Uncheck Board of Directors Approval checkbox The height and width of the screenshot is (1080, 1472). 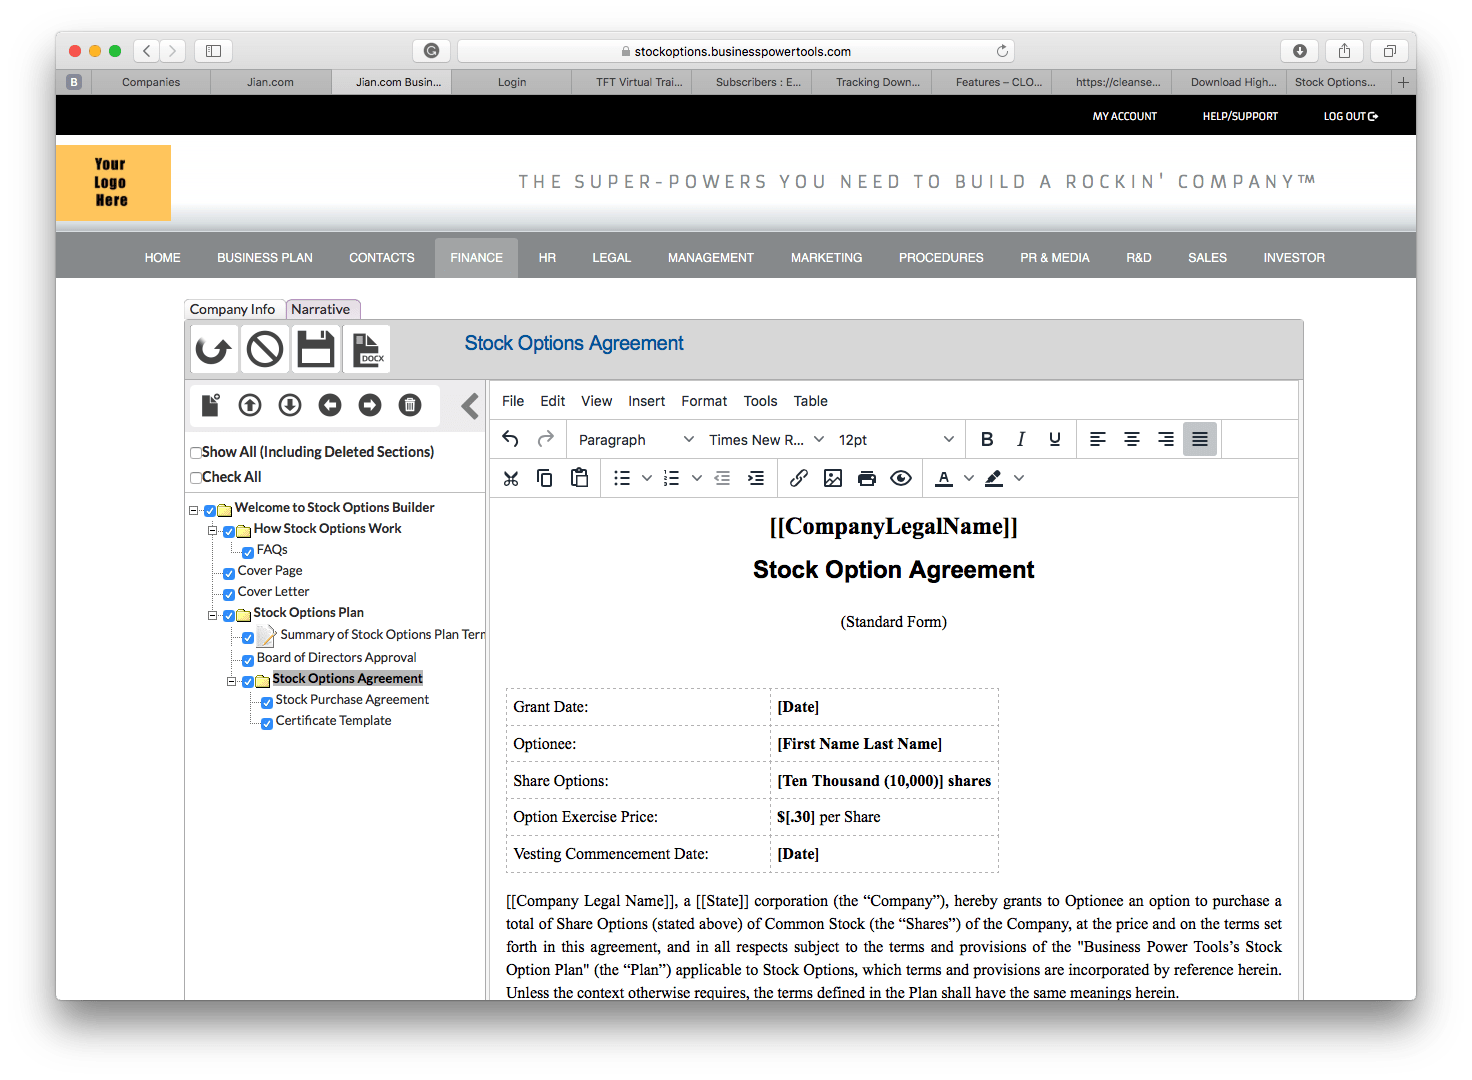tap(248, 660)
